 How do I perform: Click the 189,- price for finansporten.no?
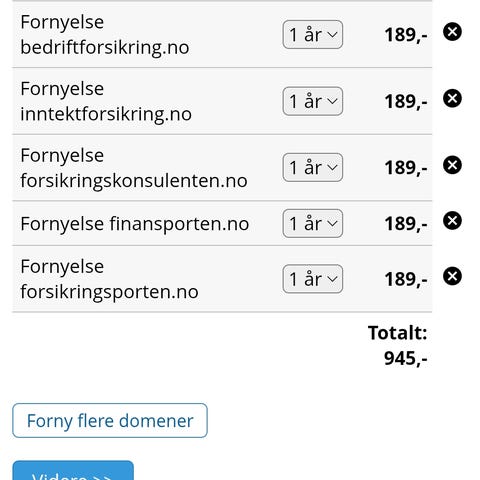click(x=406, y=224)
